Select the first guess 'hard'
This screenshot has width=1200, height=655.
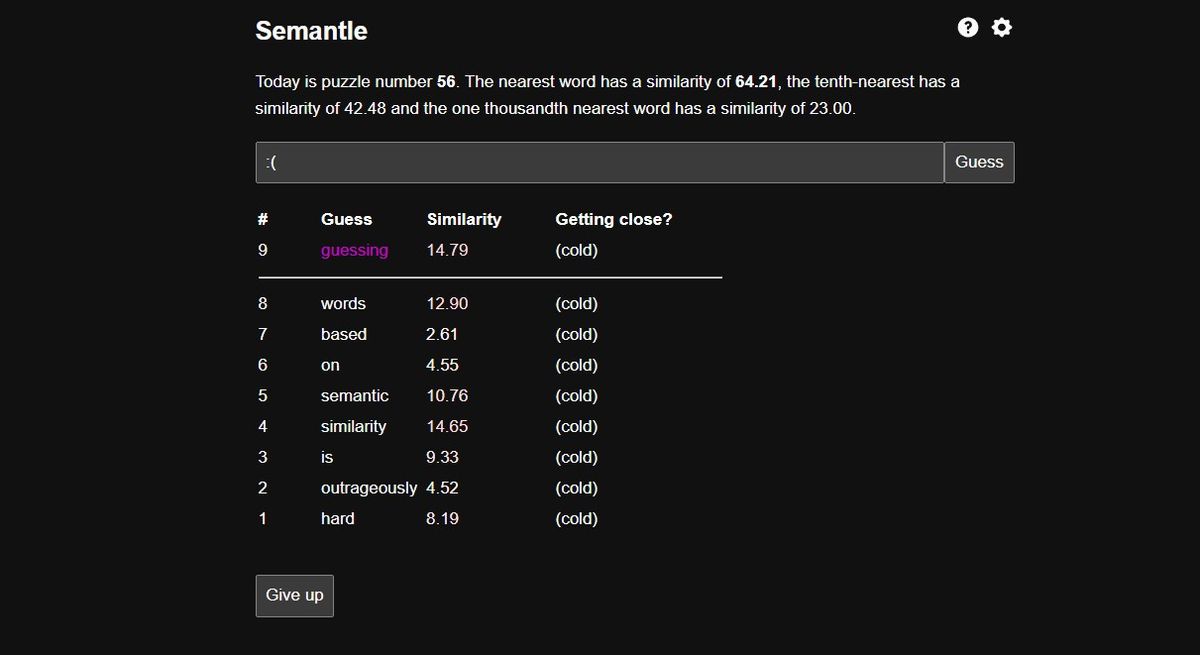click(x=337, y=518)
